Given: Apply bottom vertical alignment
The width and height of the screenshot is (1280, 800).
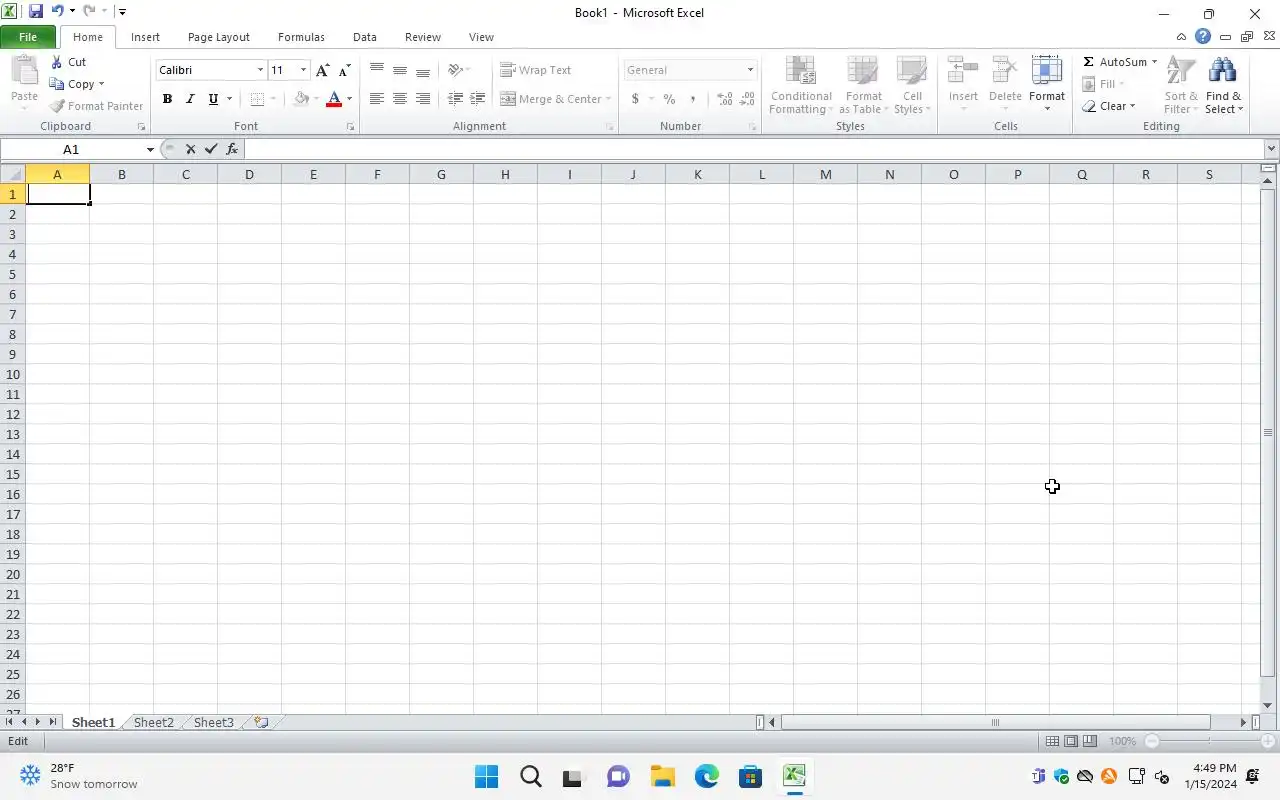Looking at the screenshot, I should coord(423,70).
